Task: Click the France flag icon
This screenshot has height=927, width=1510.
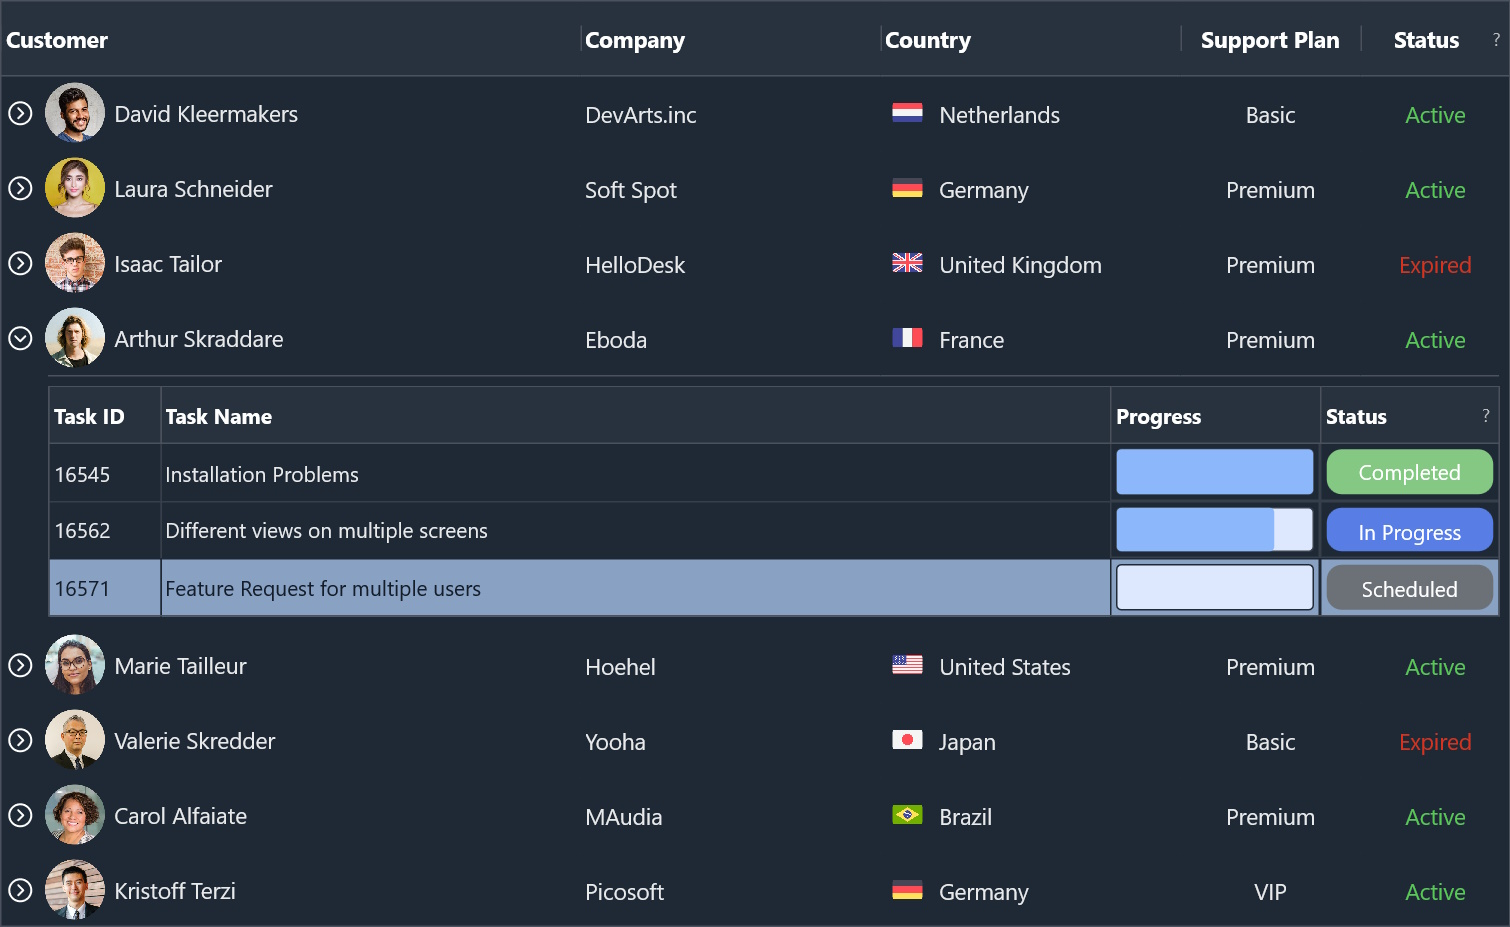Action: [x=907, y=338]
